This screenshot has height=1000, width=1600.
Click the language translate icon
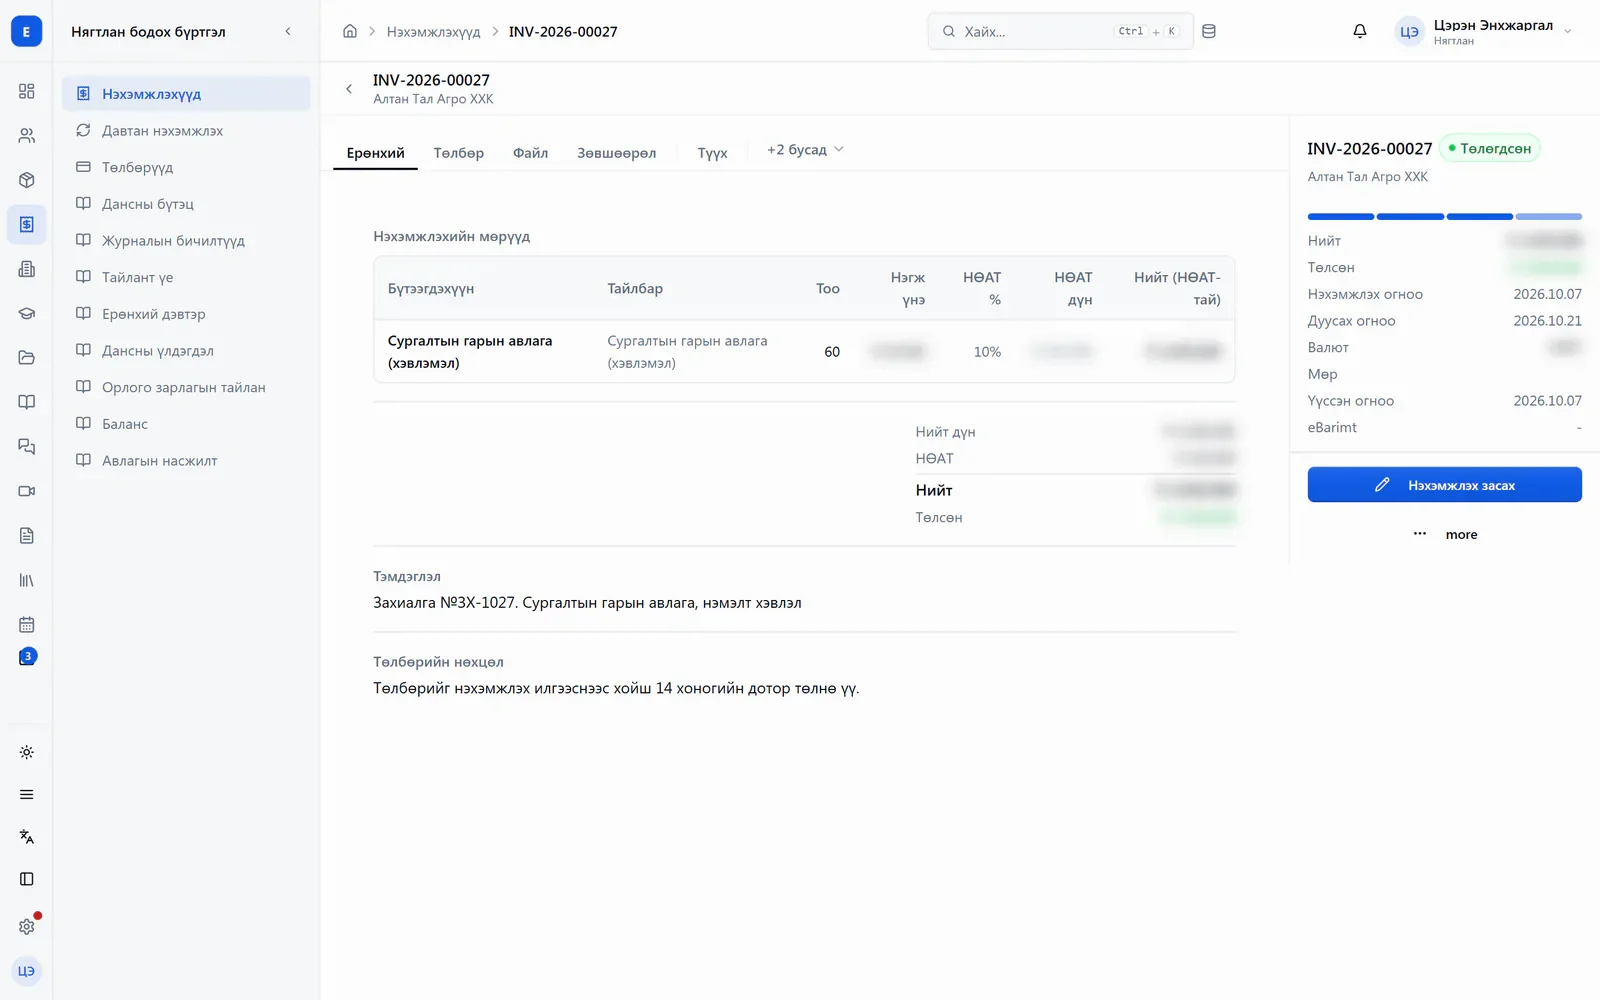(27, 837)
